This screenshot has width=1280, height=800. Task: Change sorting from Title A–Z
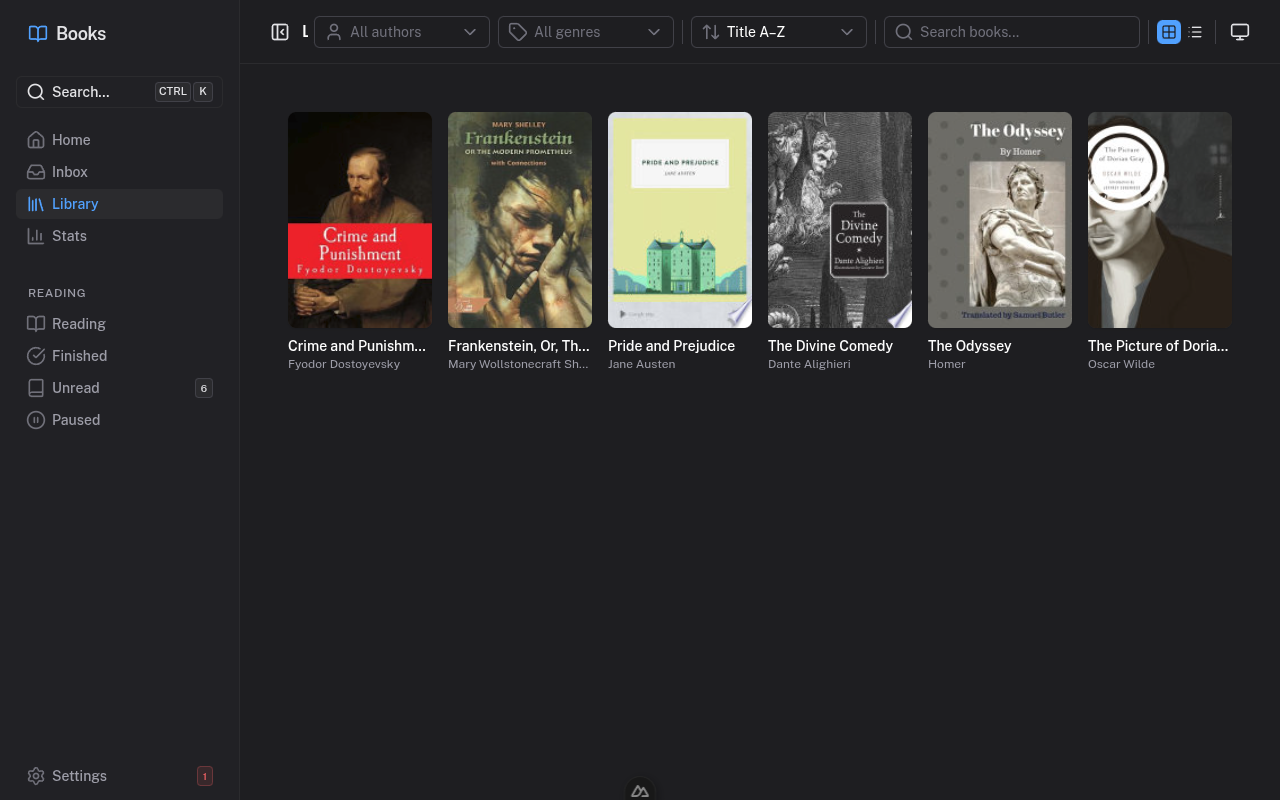[x=779, y=31]
